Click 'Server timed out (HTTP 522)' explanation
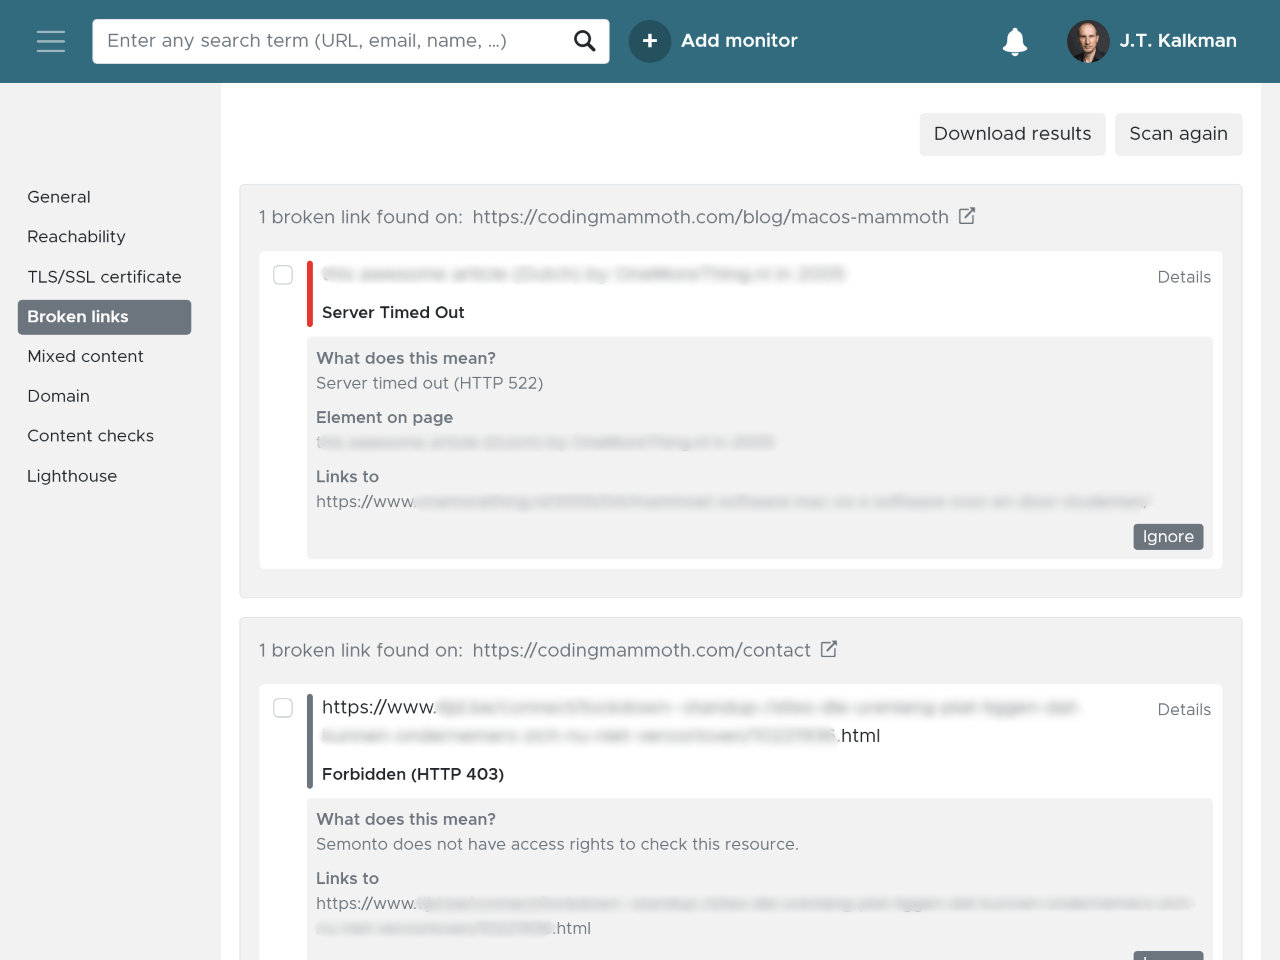 click(430, 383)
